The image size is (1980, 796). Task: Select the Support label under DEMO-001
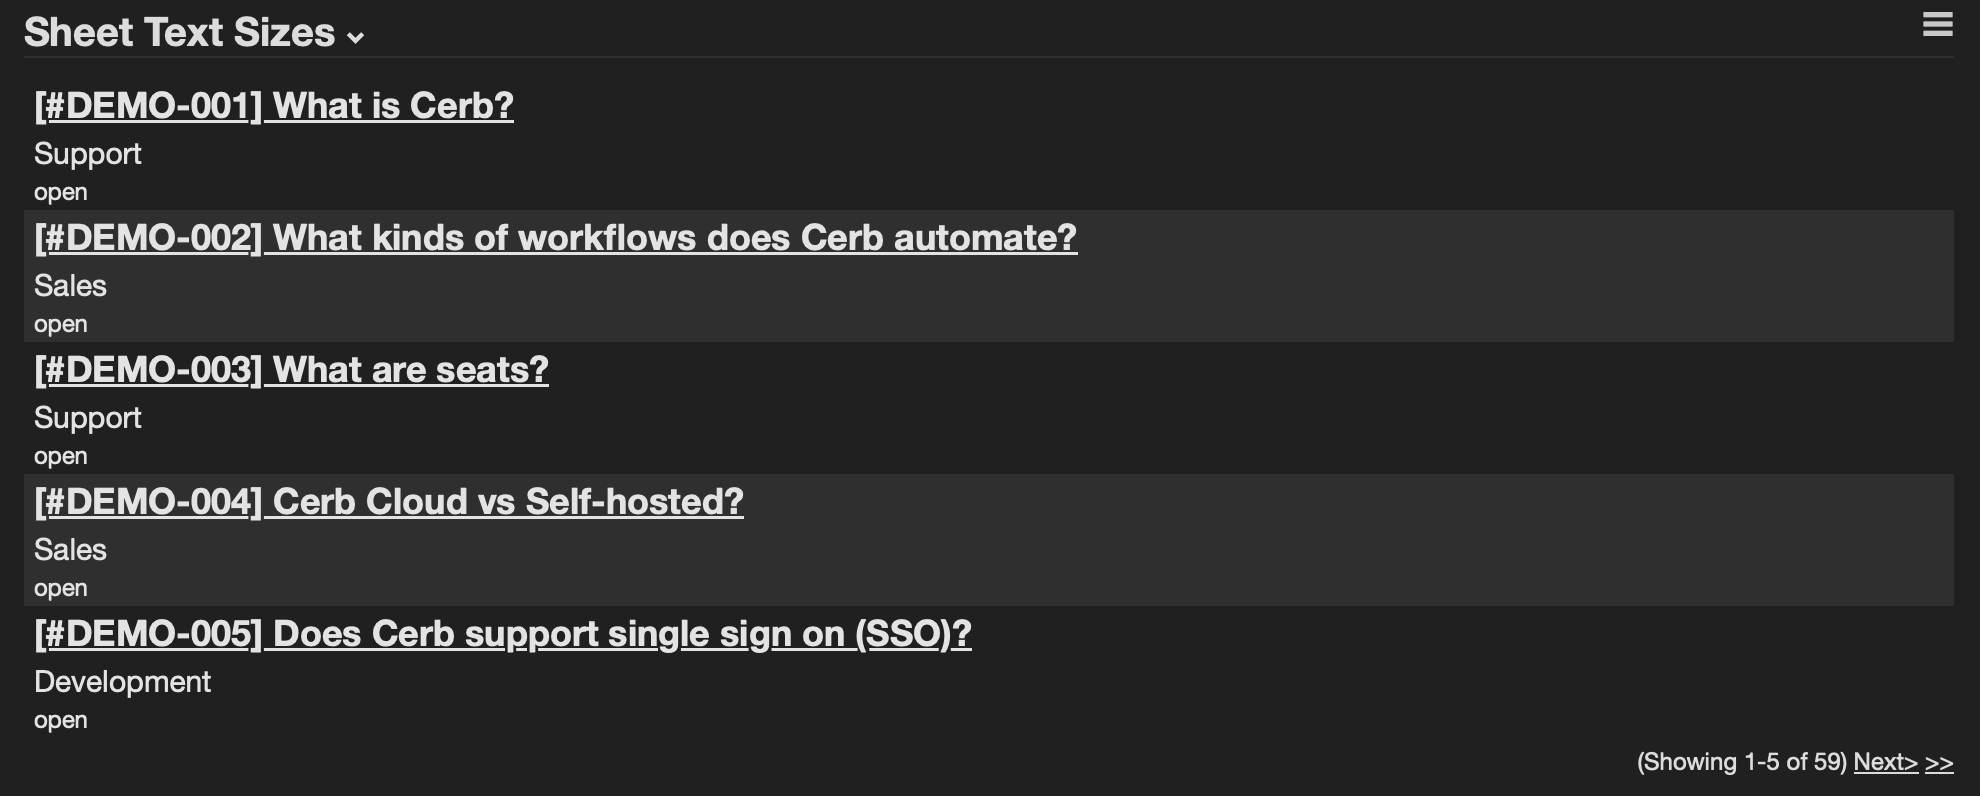pyautogui.click(x=88, y=154)
